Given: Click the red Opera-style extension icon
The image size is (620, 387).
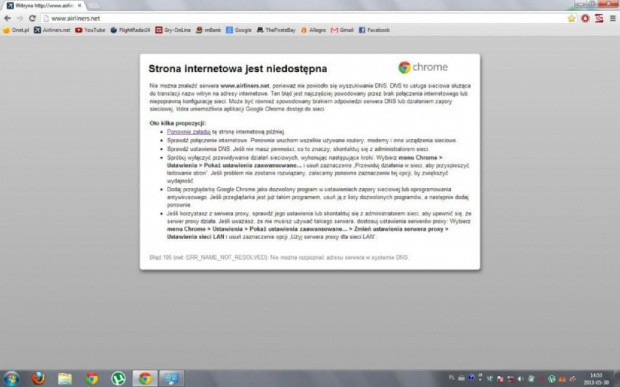Looking at the screenshot, I should [585, 18].
